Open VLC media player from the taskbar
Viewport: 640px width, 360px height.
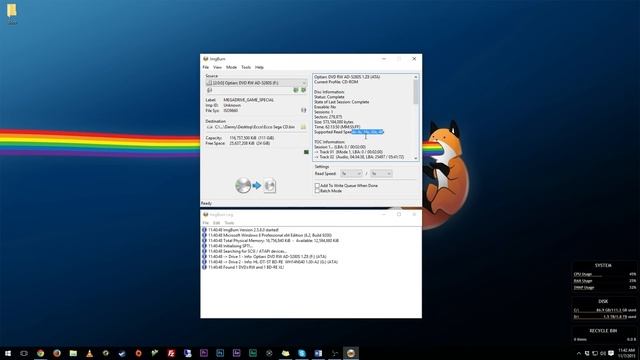pyautogui.click(x=89, y=353)
